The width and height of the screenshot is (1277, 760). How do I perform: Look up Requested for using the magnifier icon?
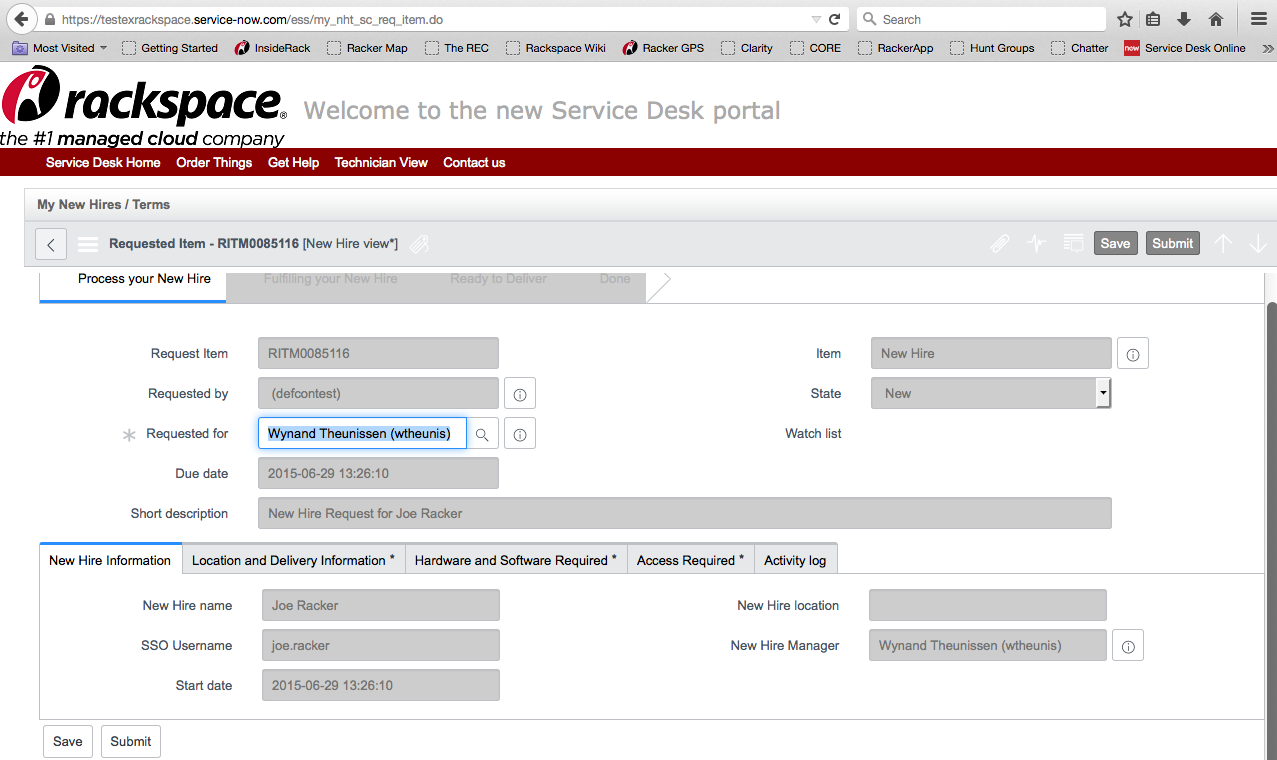pos(482,434)
